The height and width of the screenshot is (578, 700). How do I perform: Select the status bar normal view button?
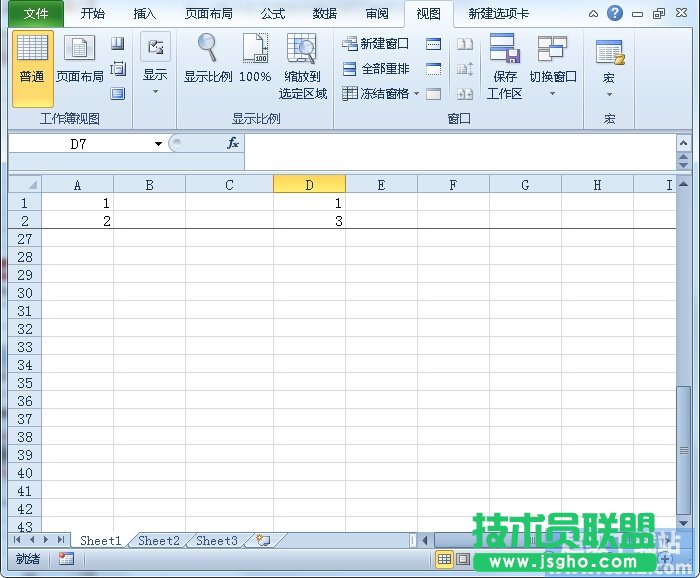[444, 559]
